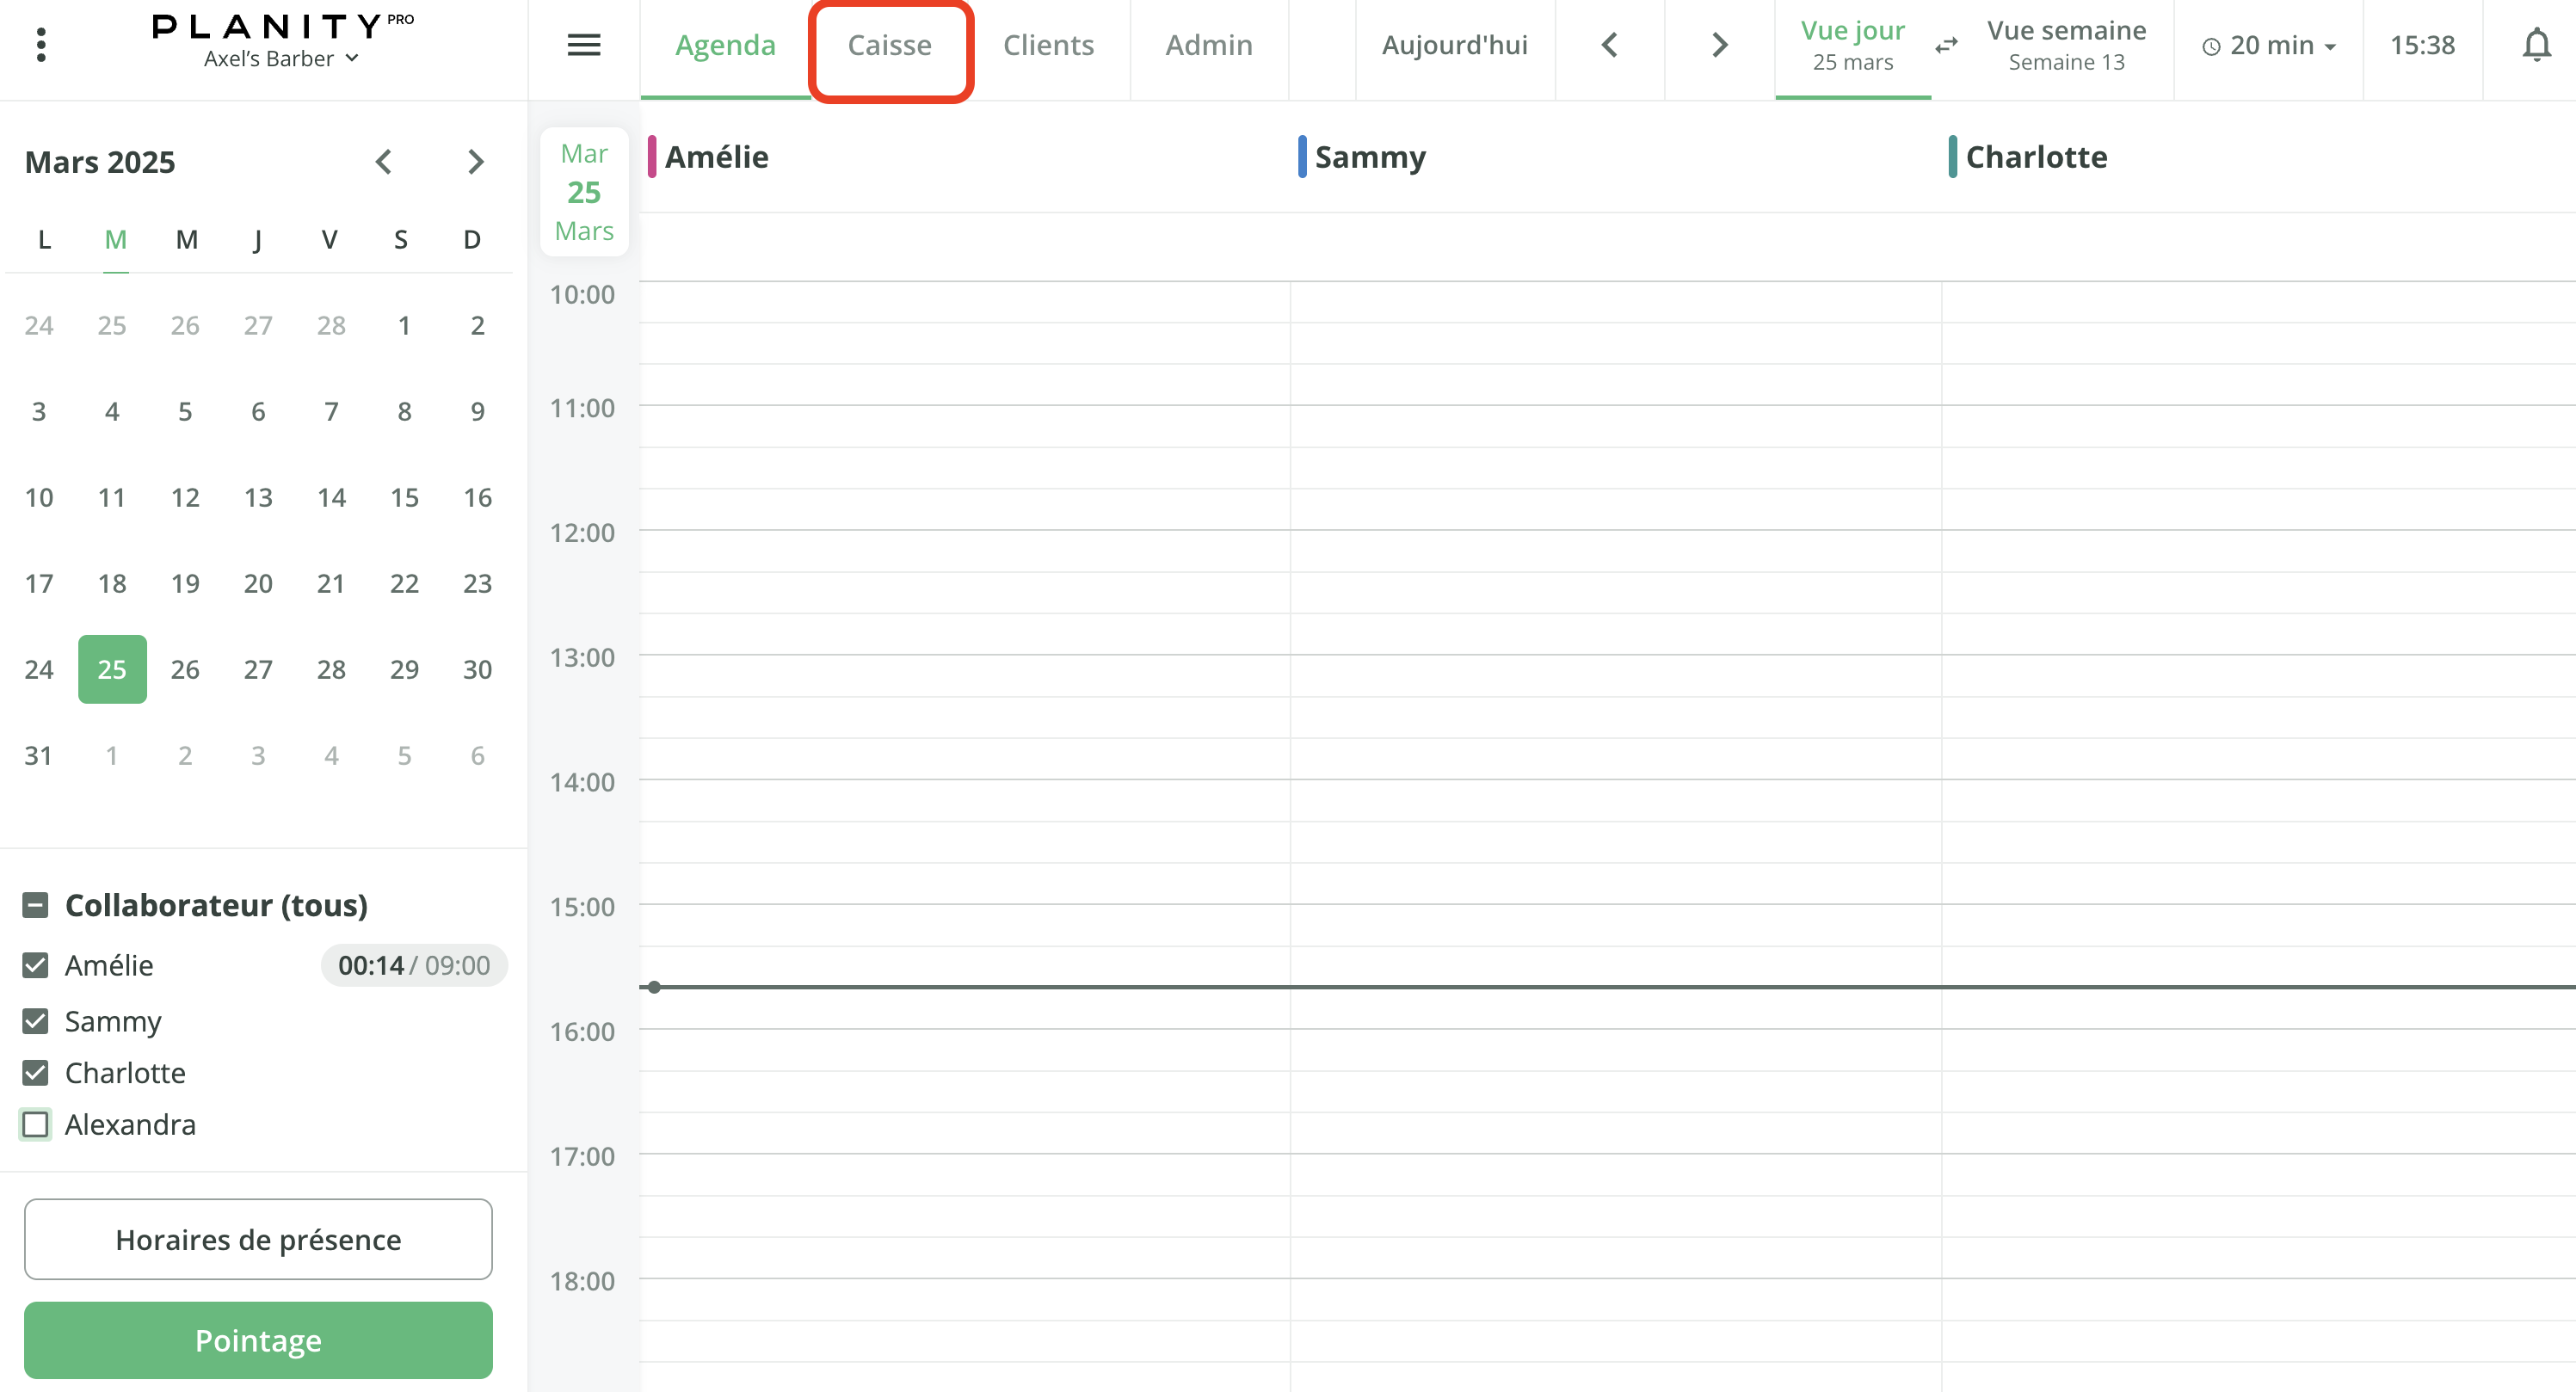Viewport: 2576px width, 1392px height.
Task: Enable the Alexandra collaborator checkbox
Action: tap(35, 1124)
